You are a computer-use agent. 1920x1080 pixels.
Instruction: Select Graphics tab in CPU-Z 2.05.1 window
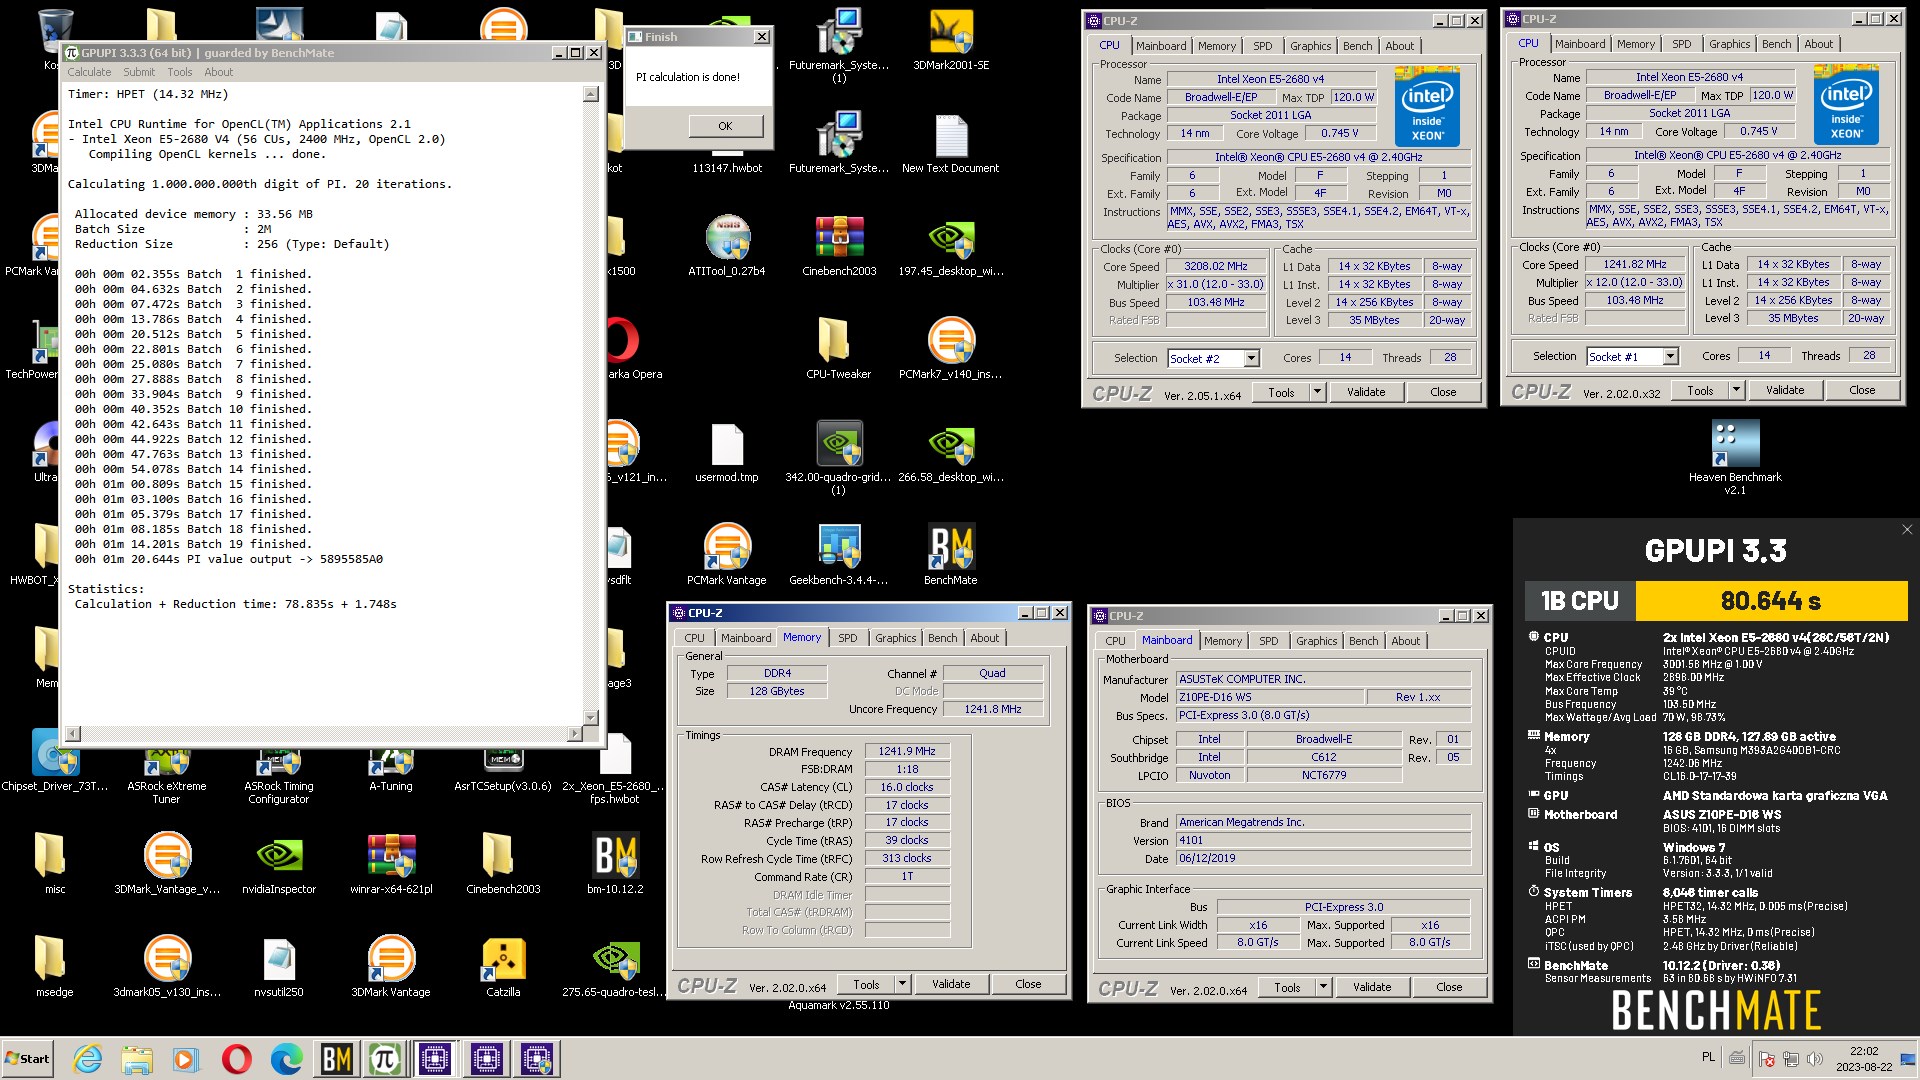click(1310, 46)
